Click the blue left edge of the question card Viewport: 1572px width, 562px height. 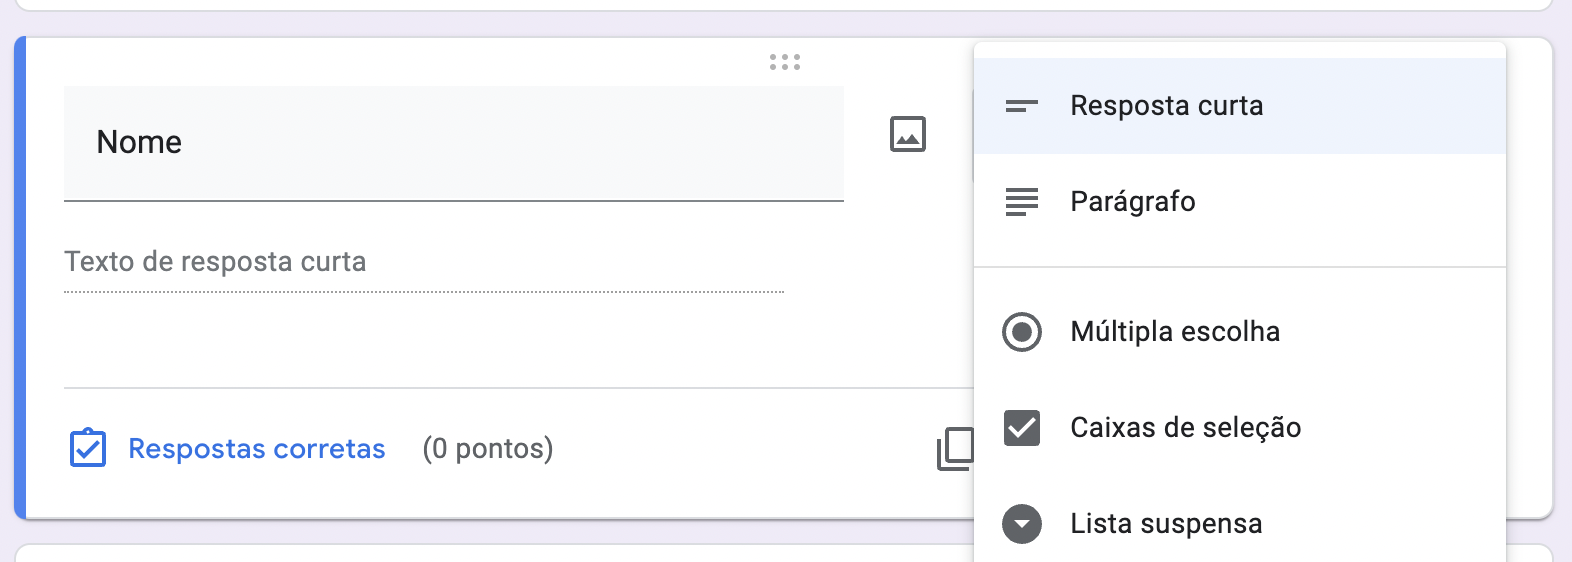19,278
